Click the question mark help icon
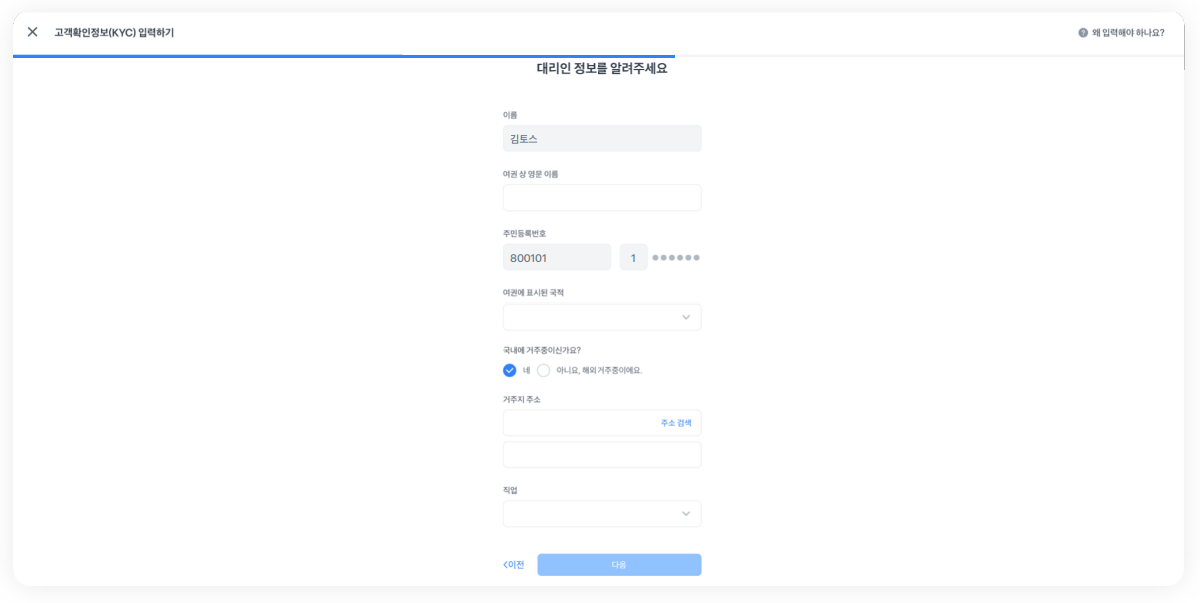 click(1082, 33)
